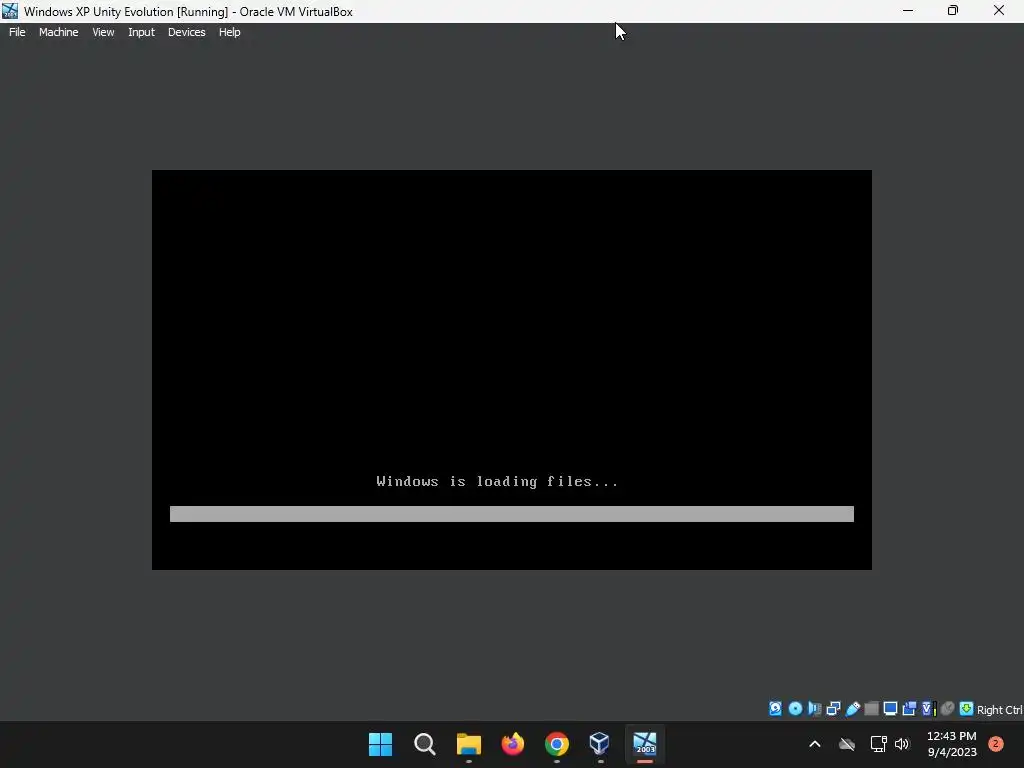The width and height of the screenshot is (1024, 768).
Task: Click the network adapter indicator
Action: click(x=833, y=709)
